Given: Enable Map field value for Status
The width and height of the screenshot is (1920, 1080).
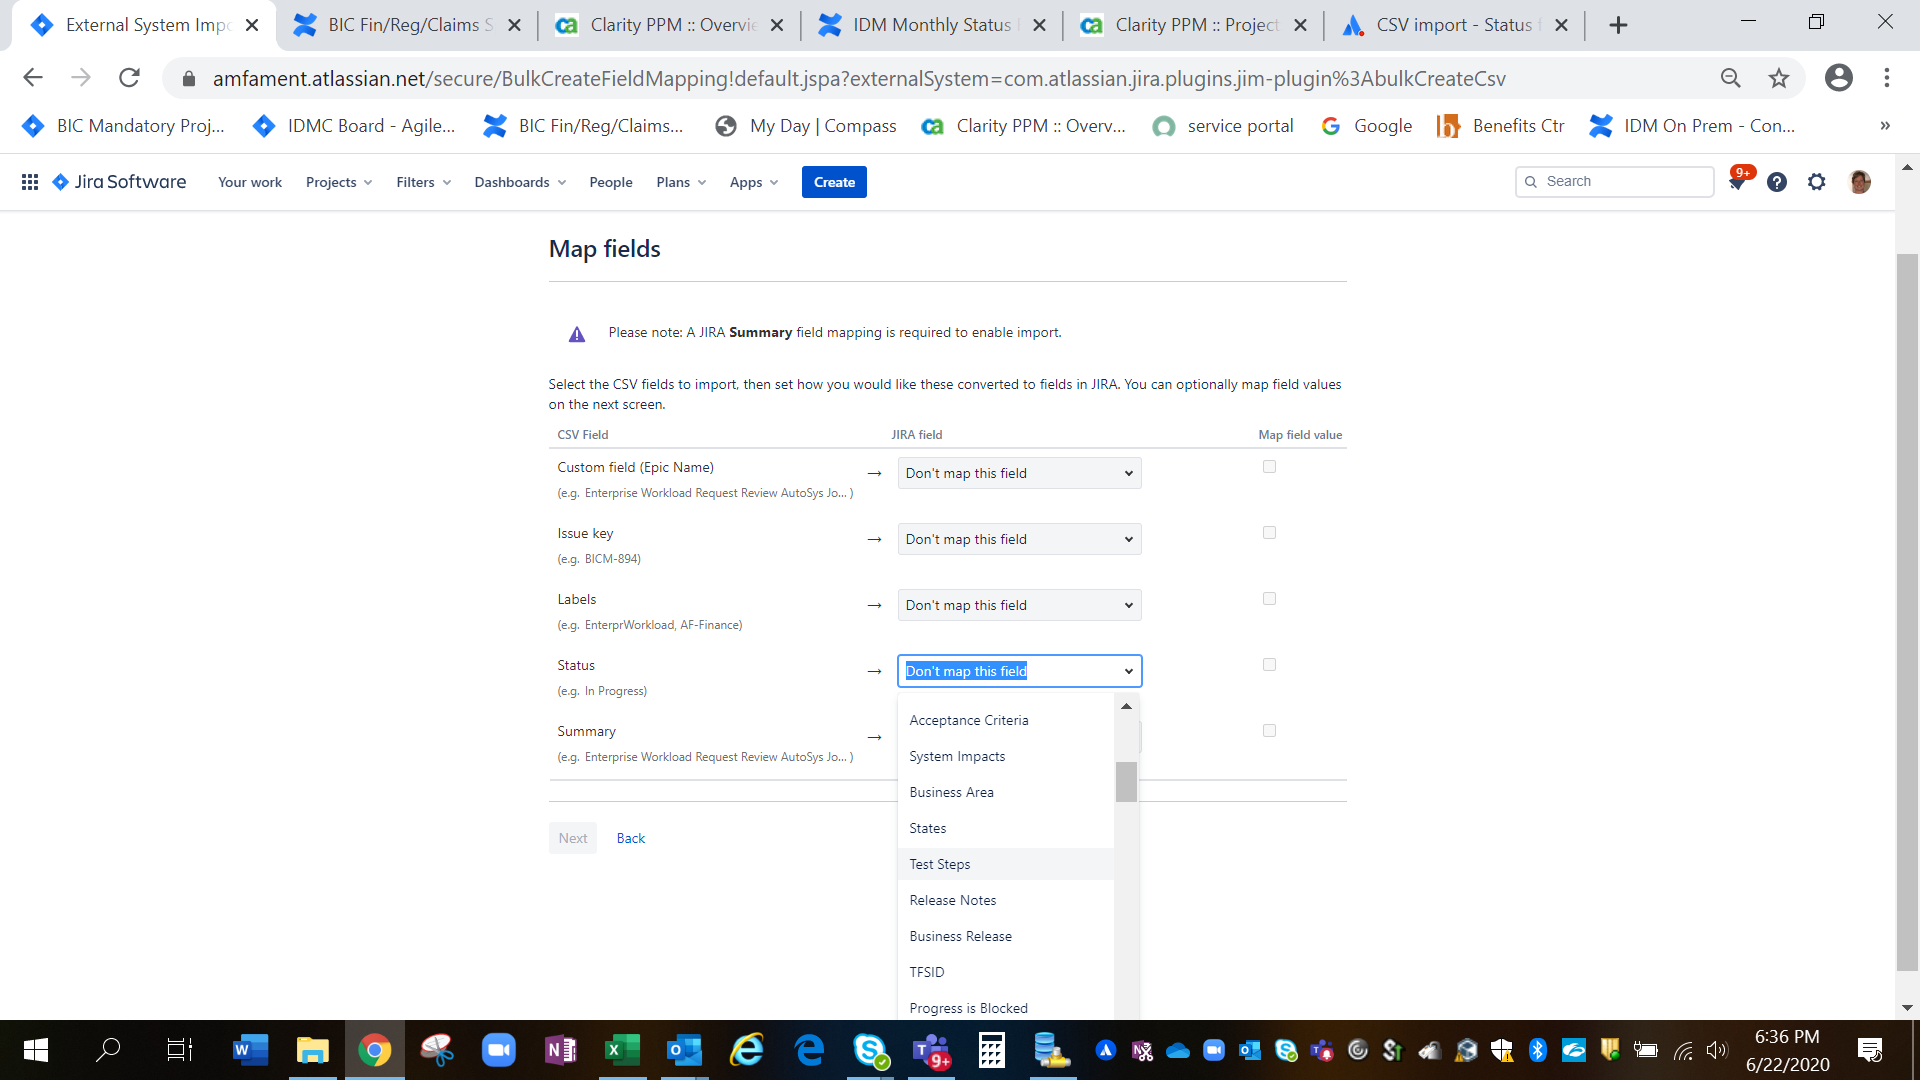Looking at the screenshot, I should click(1269, 664).
